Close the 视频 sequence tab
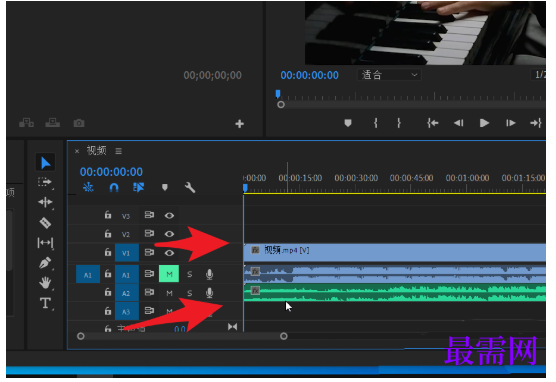The height and width of the screenshot is (382, 556). click(77, 151)
